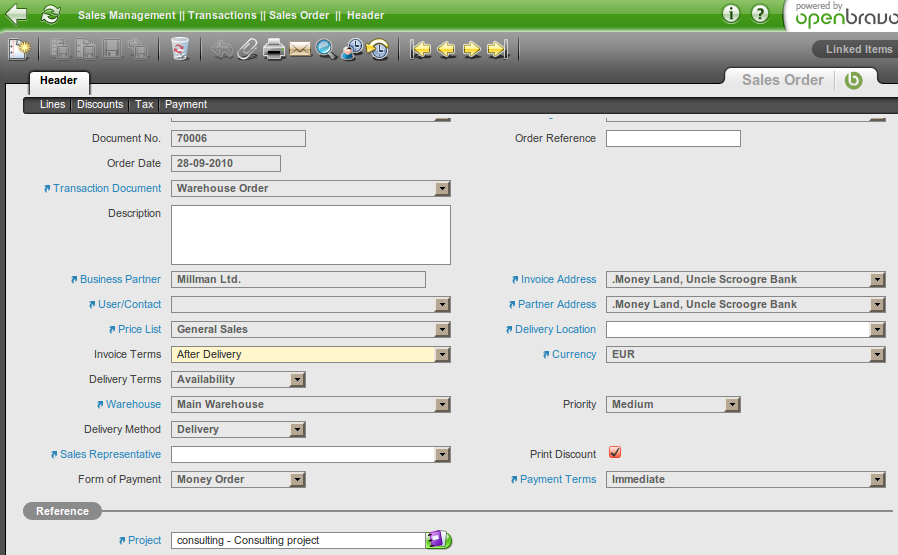Open search with magnifying glass icon
Screen dimensions: 898x555
[326, 49]
